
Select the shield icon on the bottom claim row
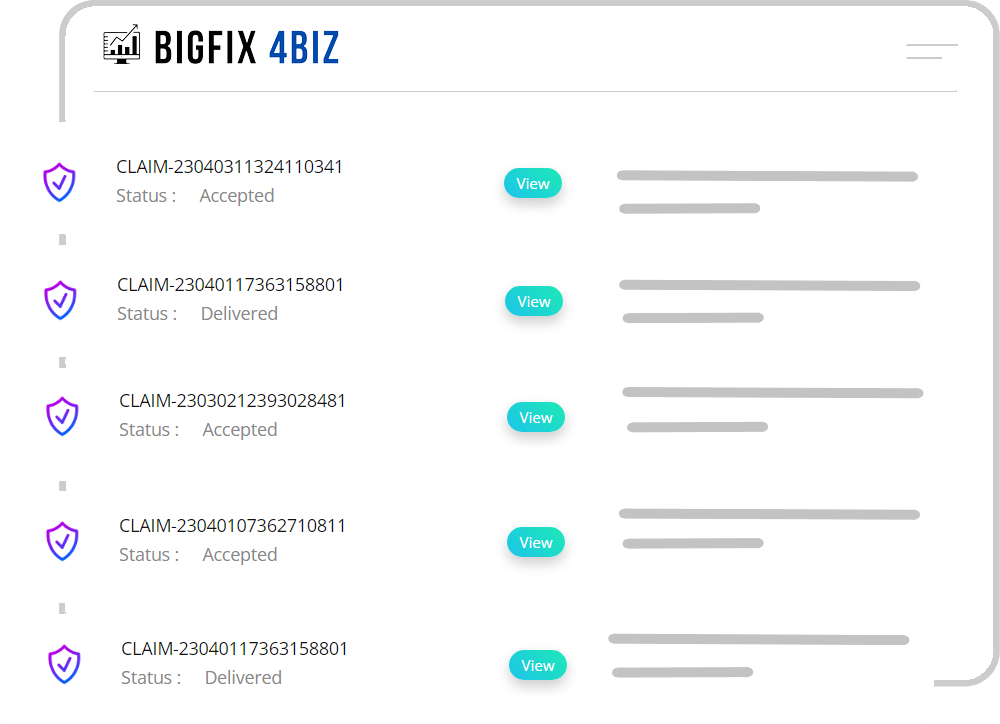click(64, 664)
